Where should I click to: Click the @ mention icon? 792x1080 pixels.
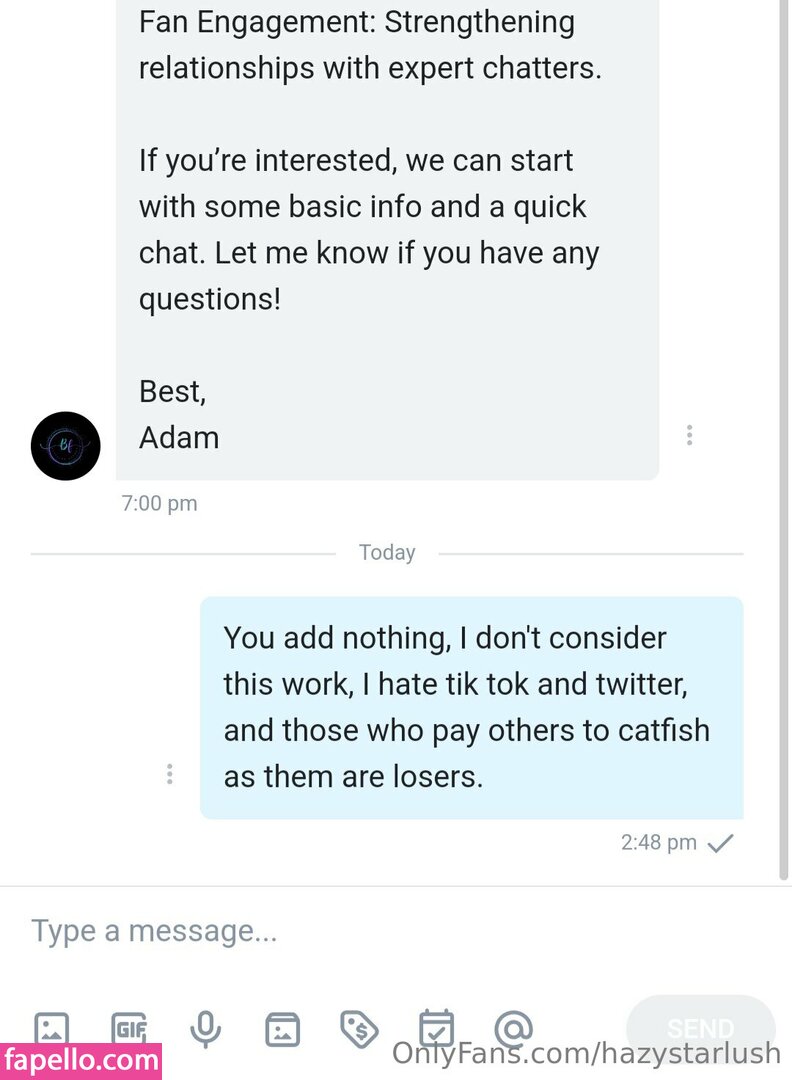513,1027
